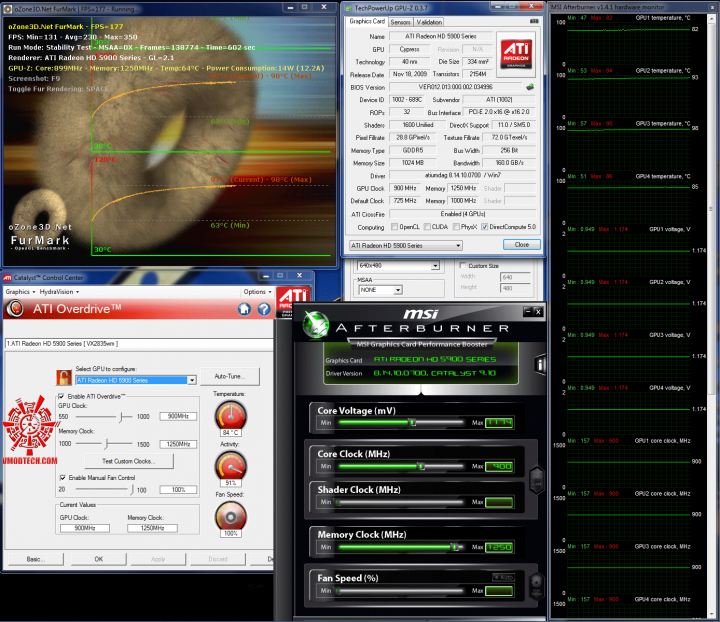The image size is (720, 622).
Task: Click the Activity gauge showing 91%
Action: pos(231,466)
